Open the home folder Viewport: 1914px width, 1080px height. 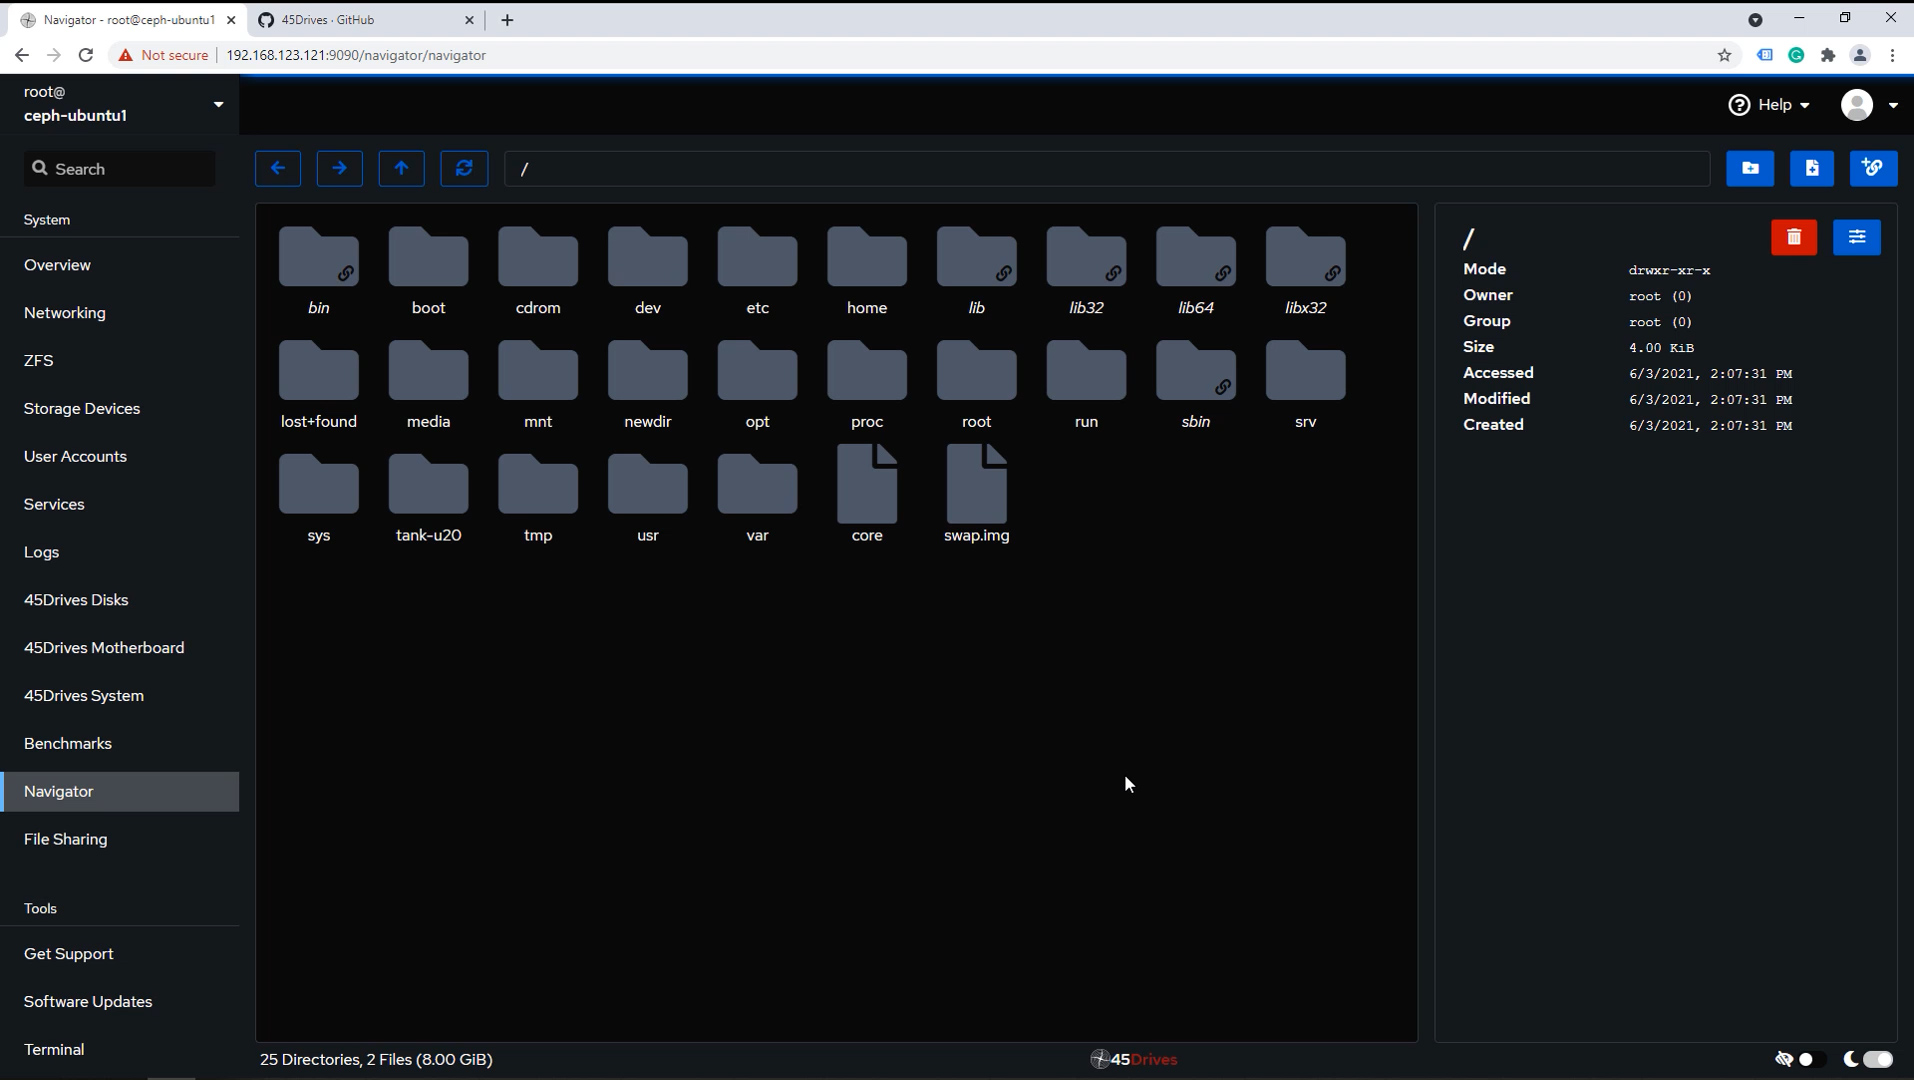click(x=867, y=271)
